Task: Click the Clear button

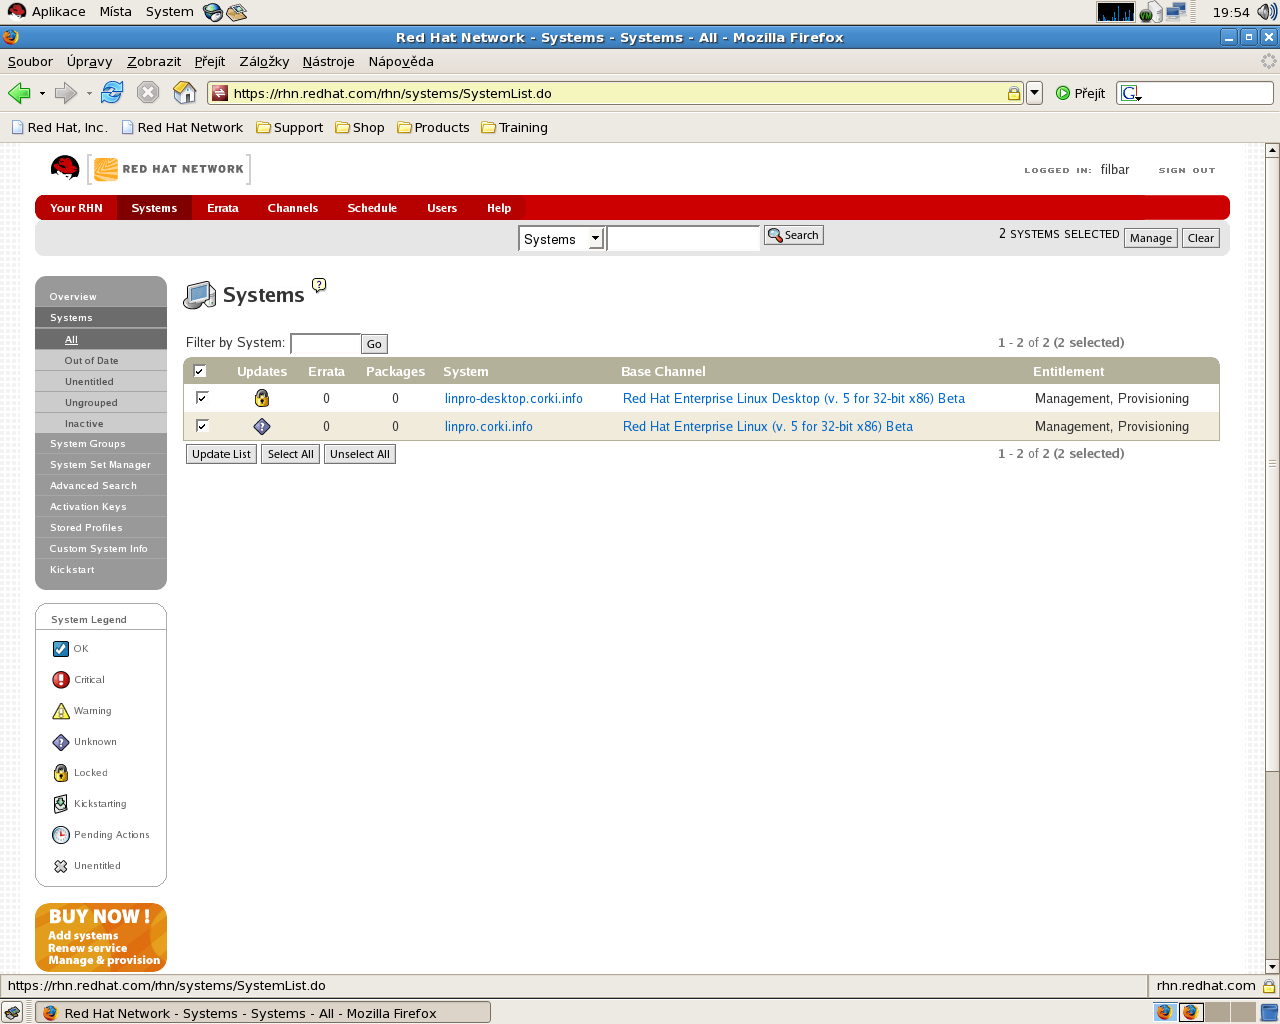Action: coord(1201,238)
